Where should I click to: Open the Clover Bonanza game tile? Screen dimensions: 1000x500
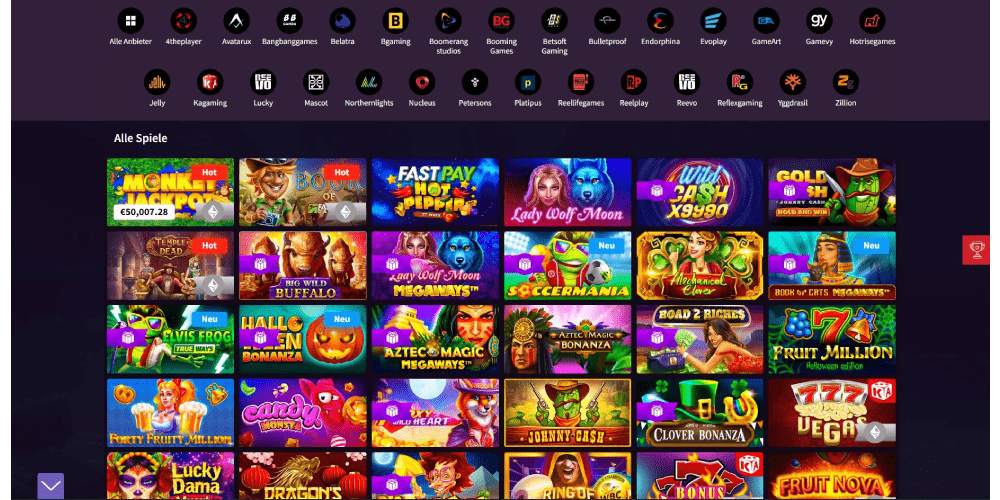700,413
